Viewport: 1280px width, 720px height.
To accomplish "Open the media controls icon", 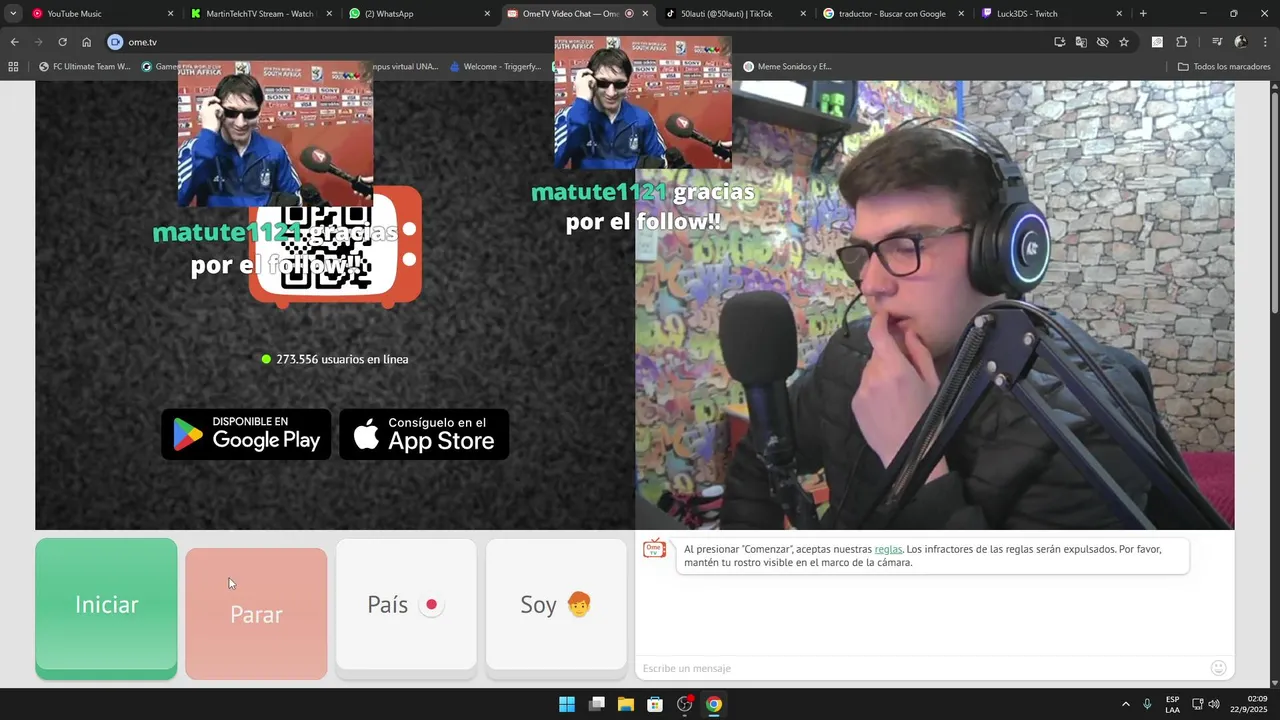I will tap(1217, 42).
